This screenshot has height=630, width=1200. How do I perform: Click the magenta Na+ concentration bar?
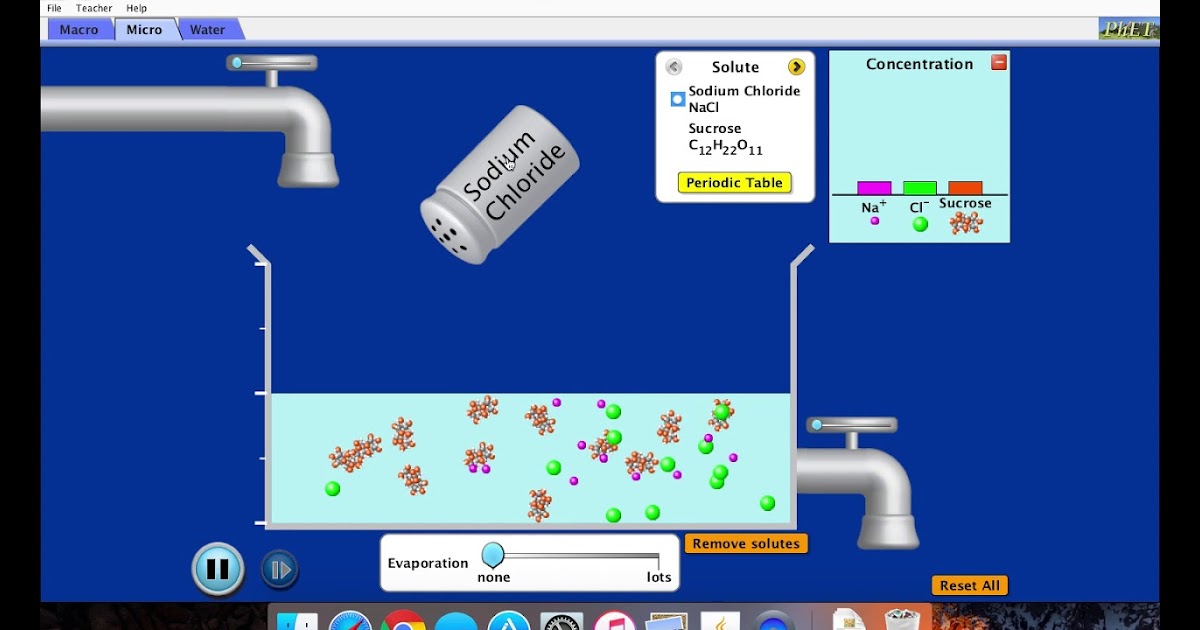874,188
